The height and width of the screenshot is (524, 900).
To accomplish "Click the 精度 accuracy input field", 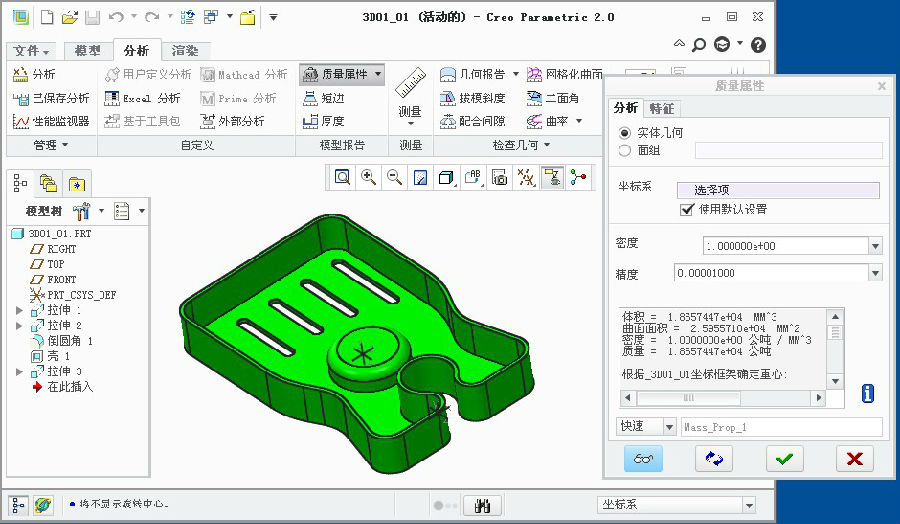I will [x=769, y=273].
